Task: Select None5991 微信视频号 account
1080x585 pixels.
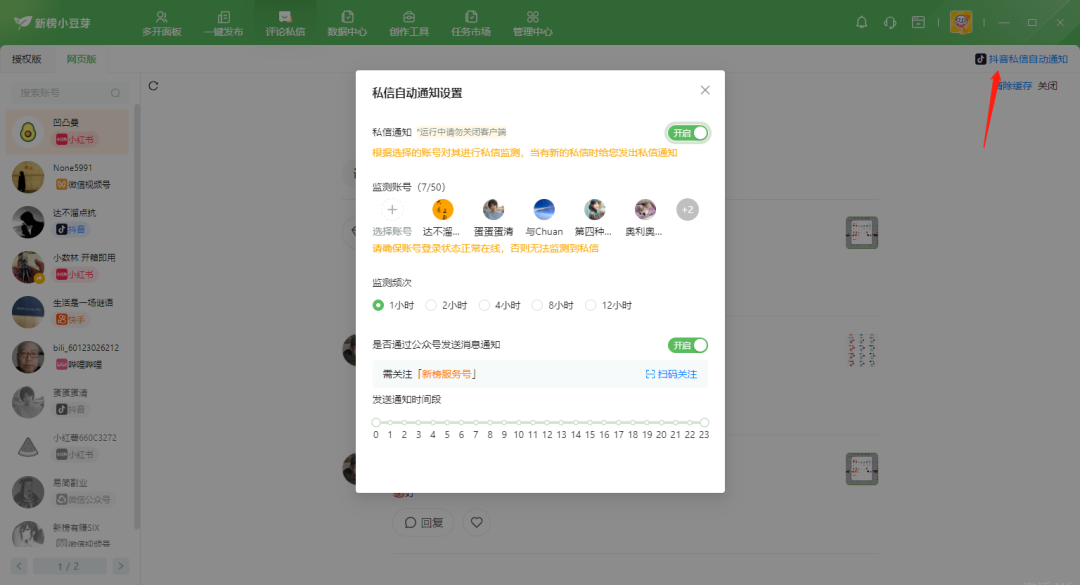Action: [x=68, y=177]
